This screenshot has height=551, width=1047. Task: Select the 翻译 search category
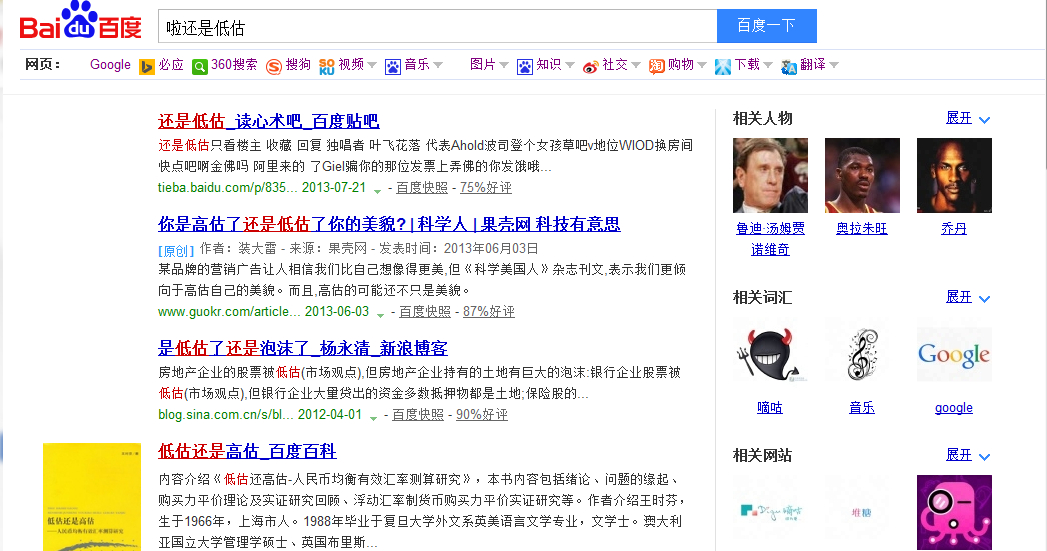[x=813, y=65]
